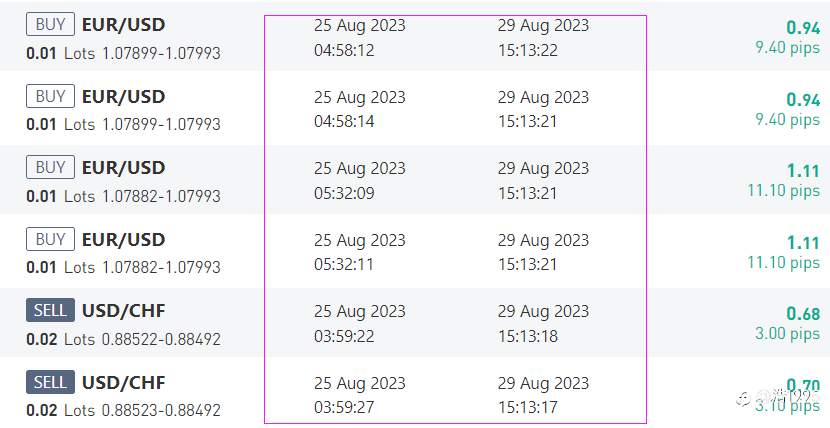
Task: Click the 0.88522-0.88492 price range
Action: (x=161, y=339)
